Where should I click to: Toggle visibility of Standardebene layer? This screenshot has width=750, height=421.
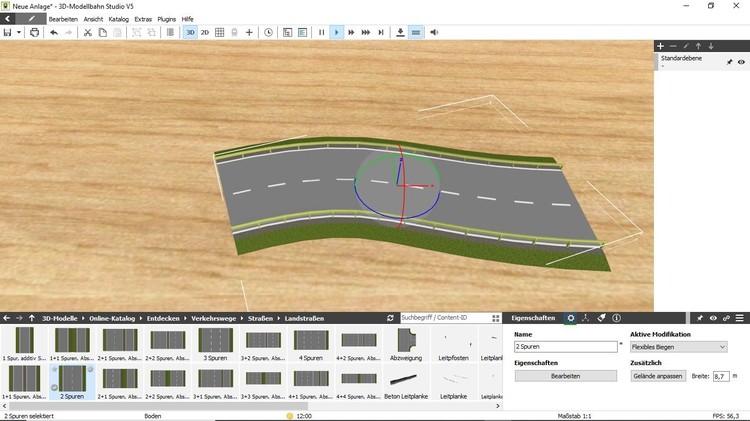741,62
